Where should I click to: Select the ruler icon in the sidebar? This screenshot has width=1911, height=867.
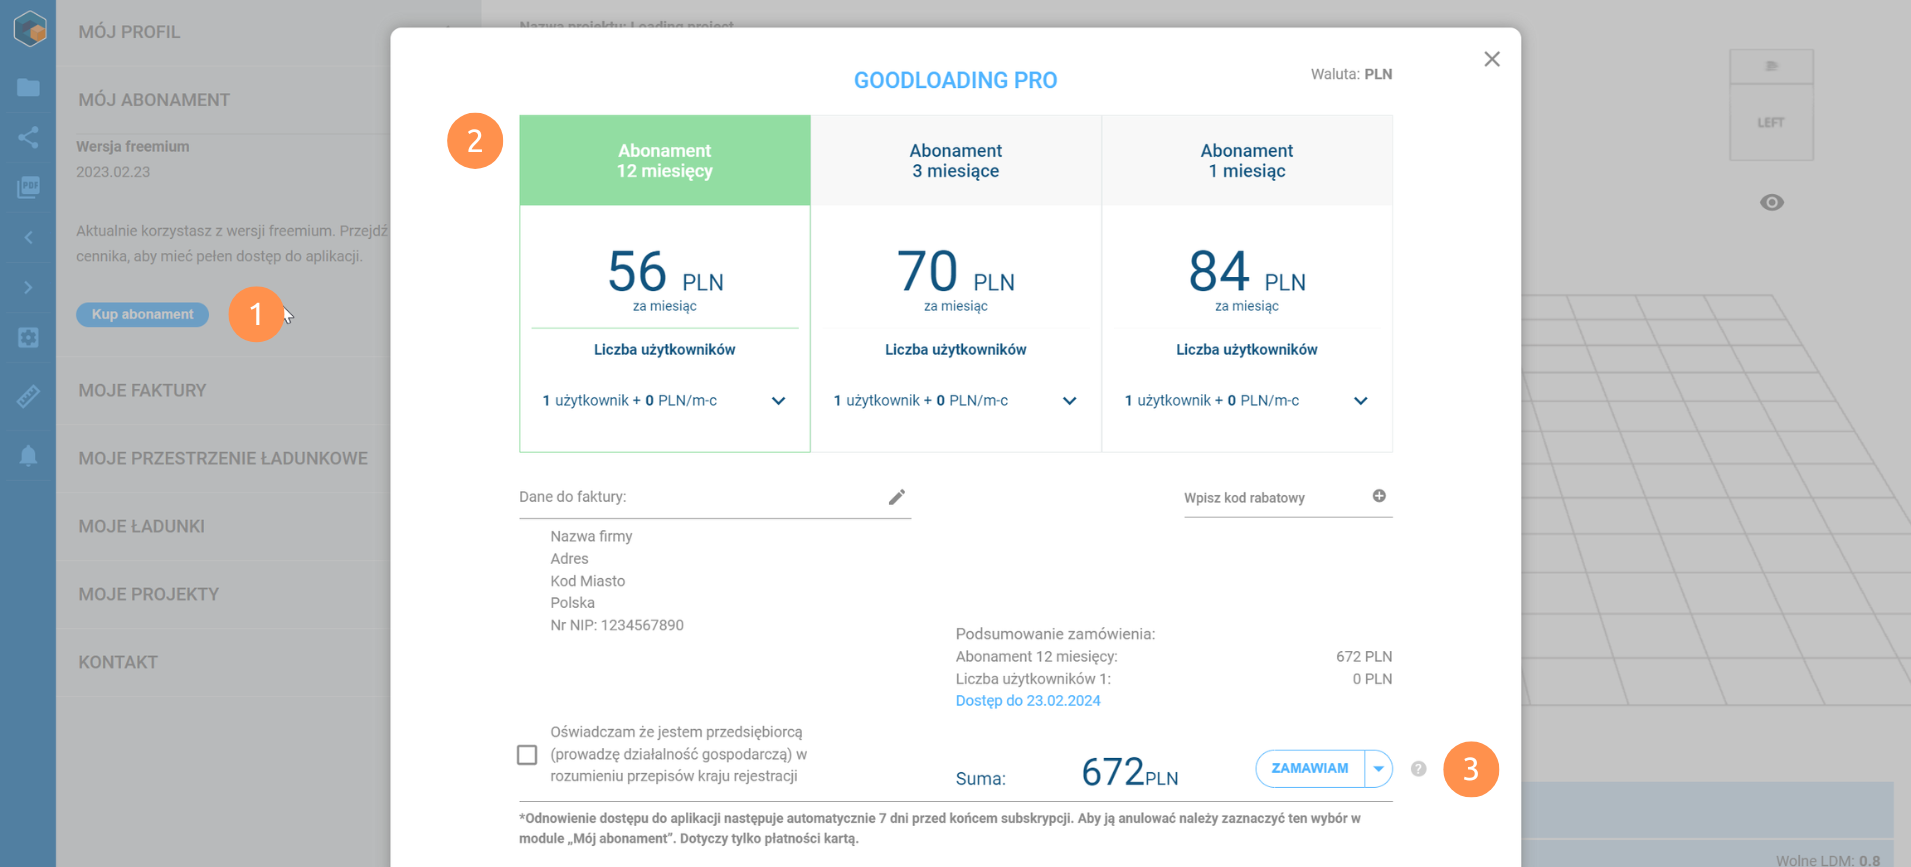(x=28, y=397)
